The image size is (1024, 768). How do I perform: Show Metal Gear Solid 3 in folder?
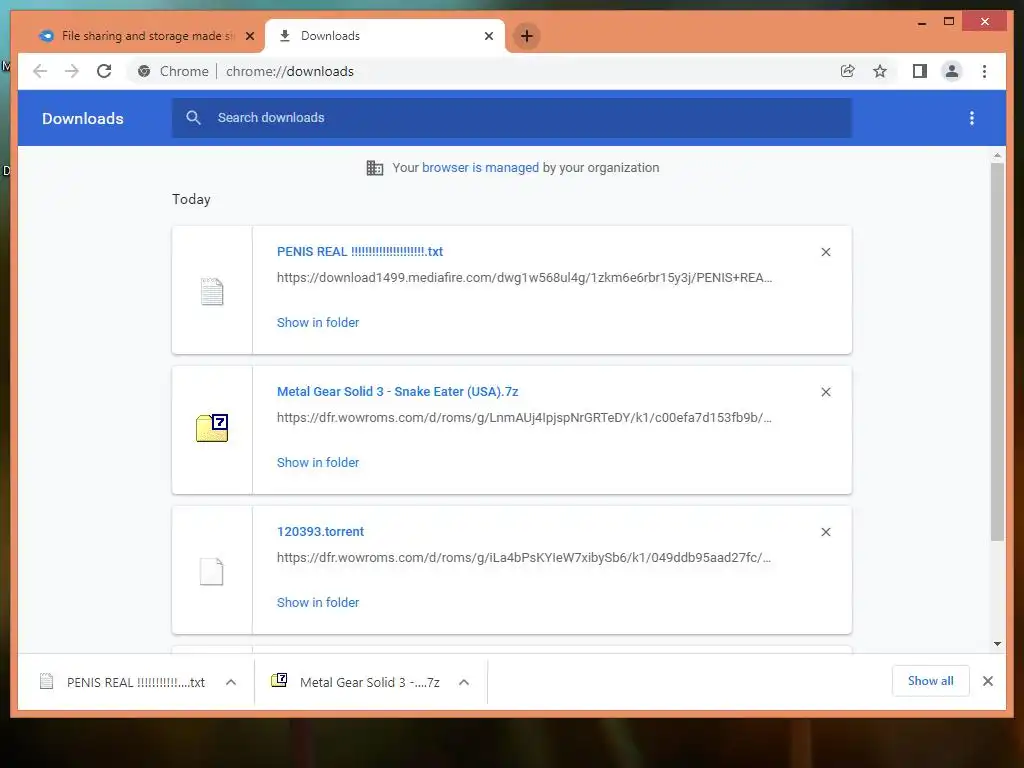318,462
